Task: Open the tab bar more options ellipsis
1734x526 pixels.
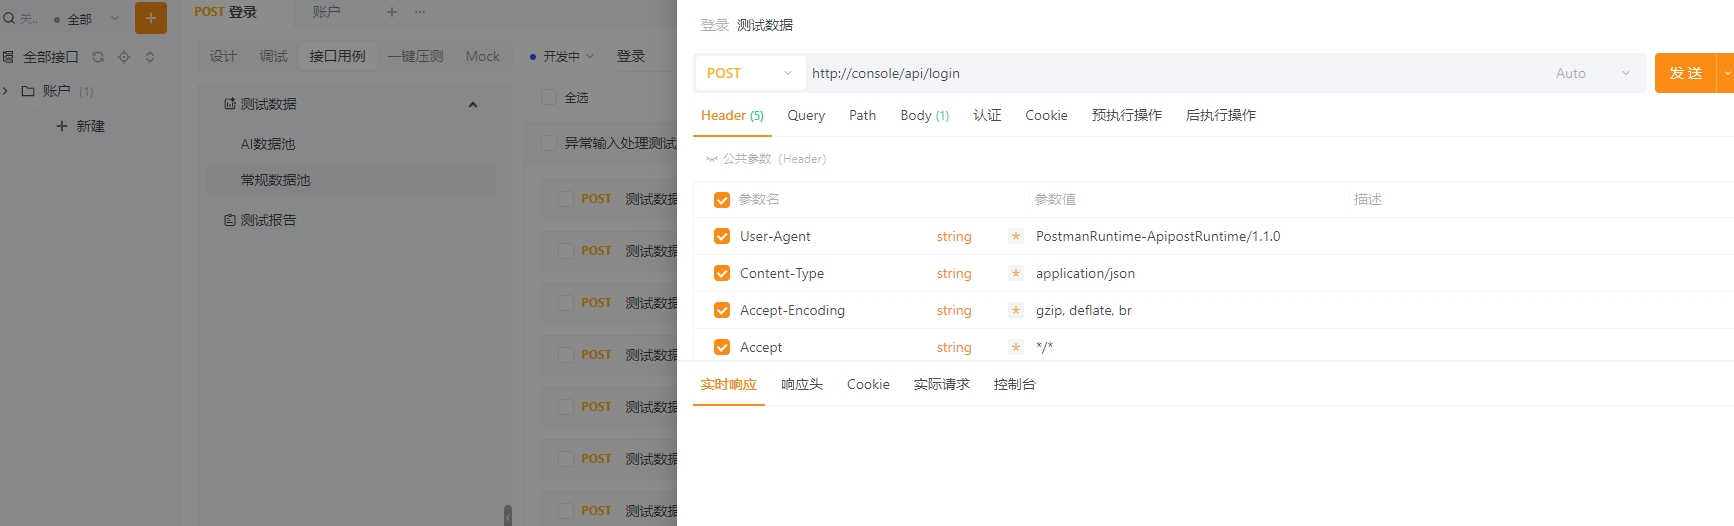Action: pyautogui.click(x=420, y=12)
